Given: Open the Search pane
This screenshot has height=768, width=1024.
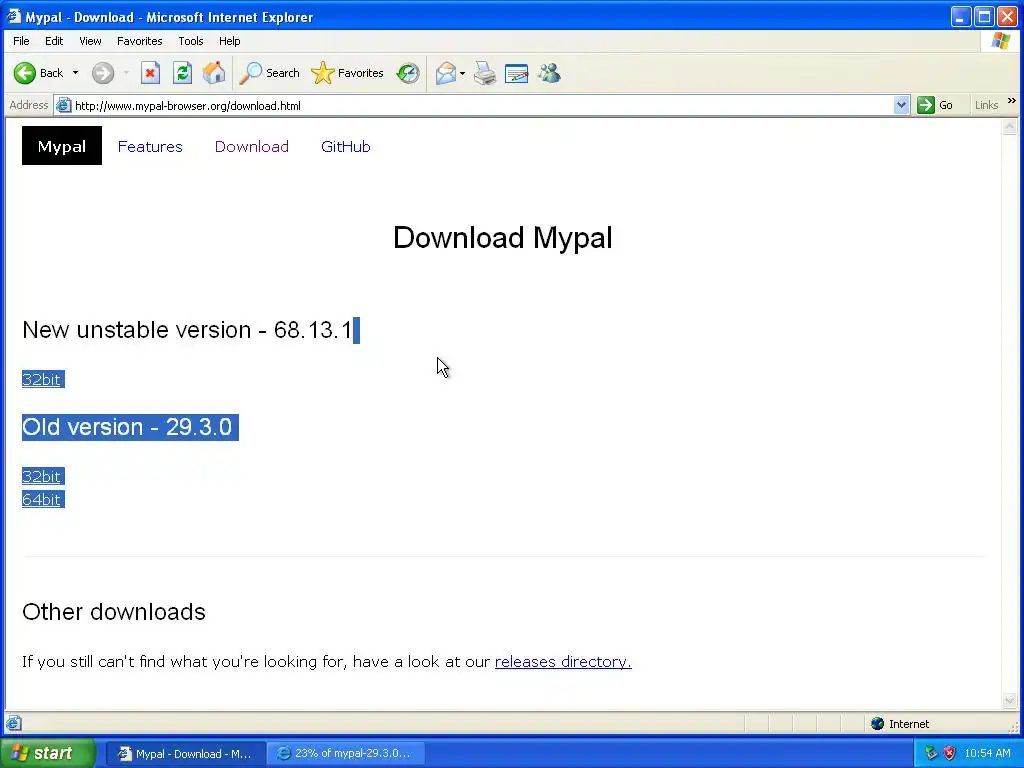Looking at the screenshot, I should pyautogui.click(x=269, y=73).
